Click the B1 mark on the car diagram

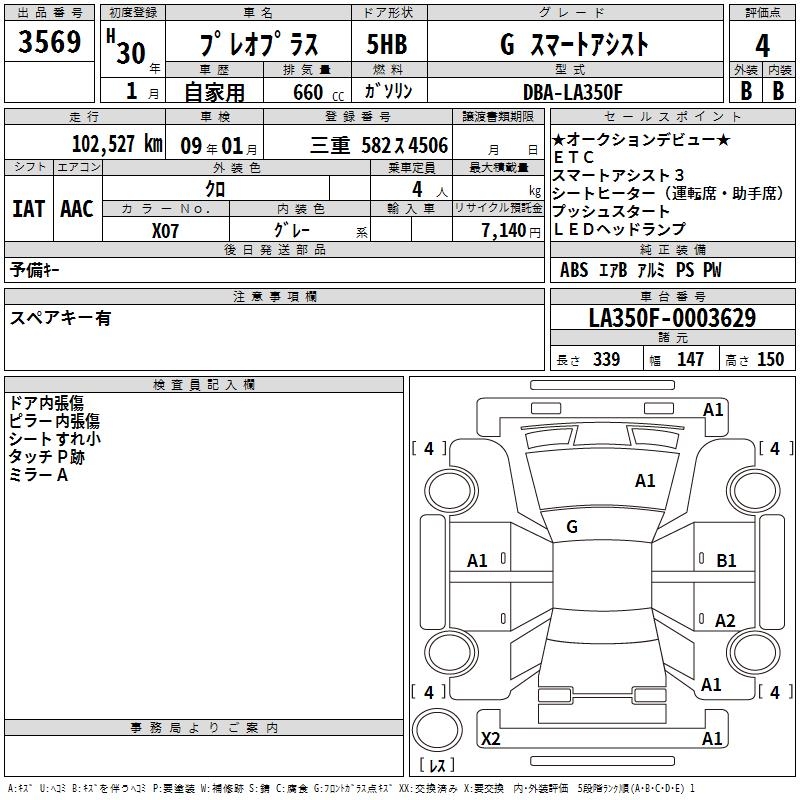pyautogui.click(x=726, y=561)
